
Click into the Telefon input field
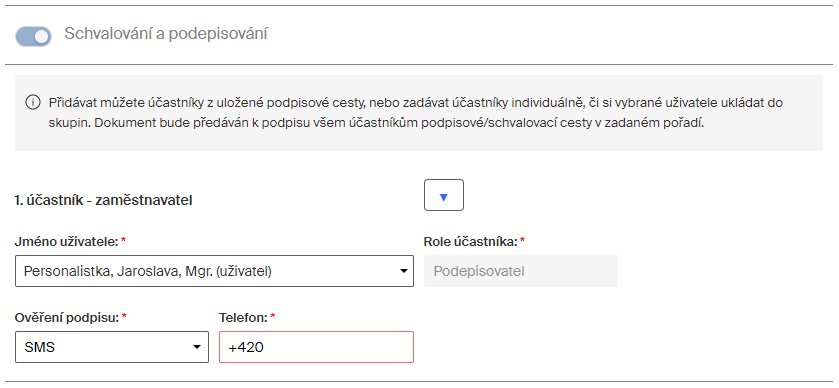click(x=316, y=347)
